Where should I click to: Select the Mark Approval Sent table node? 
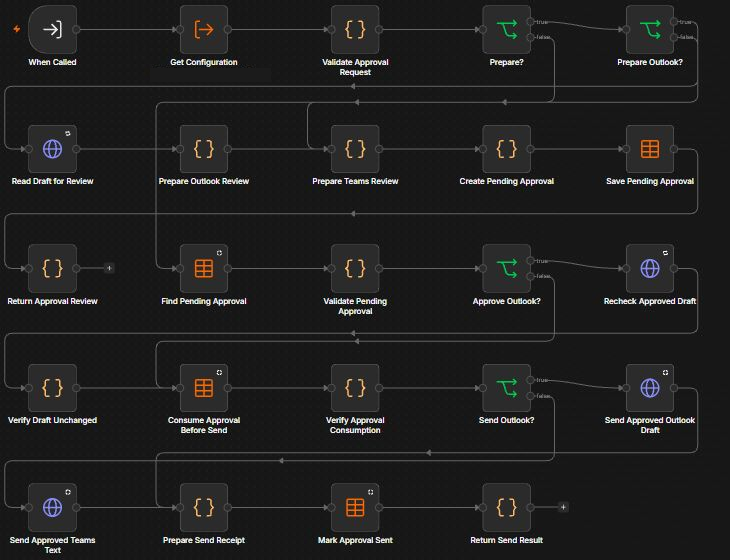pyautogui.click(x=355, y=507)
